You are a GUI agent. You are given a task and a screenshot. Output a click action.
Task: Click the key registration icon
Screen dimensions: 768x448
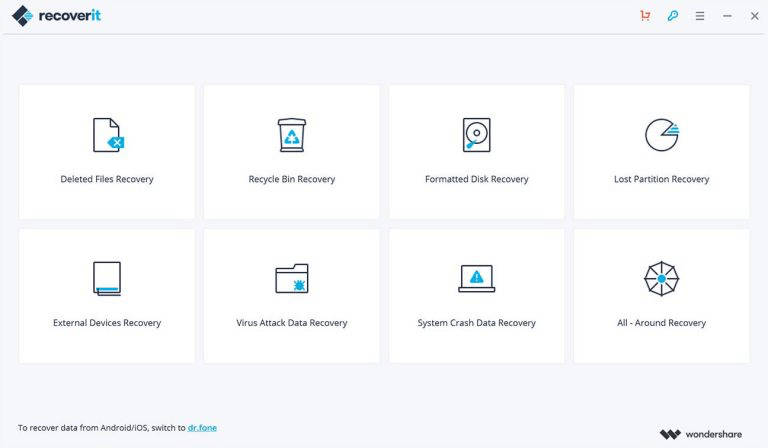tap(673, 16)
